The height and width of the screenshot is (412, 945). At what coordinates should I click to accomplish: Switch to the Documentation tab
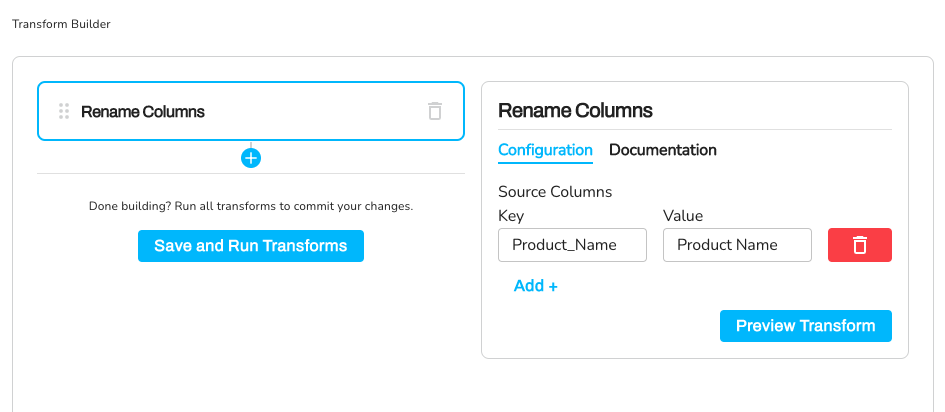tap(663, 150)
